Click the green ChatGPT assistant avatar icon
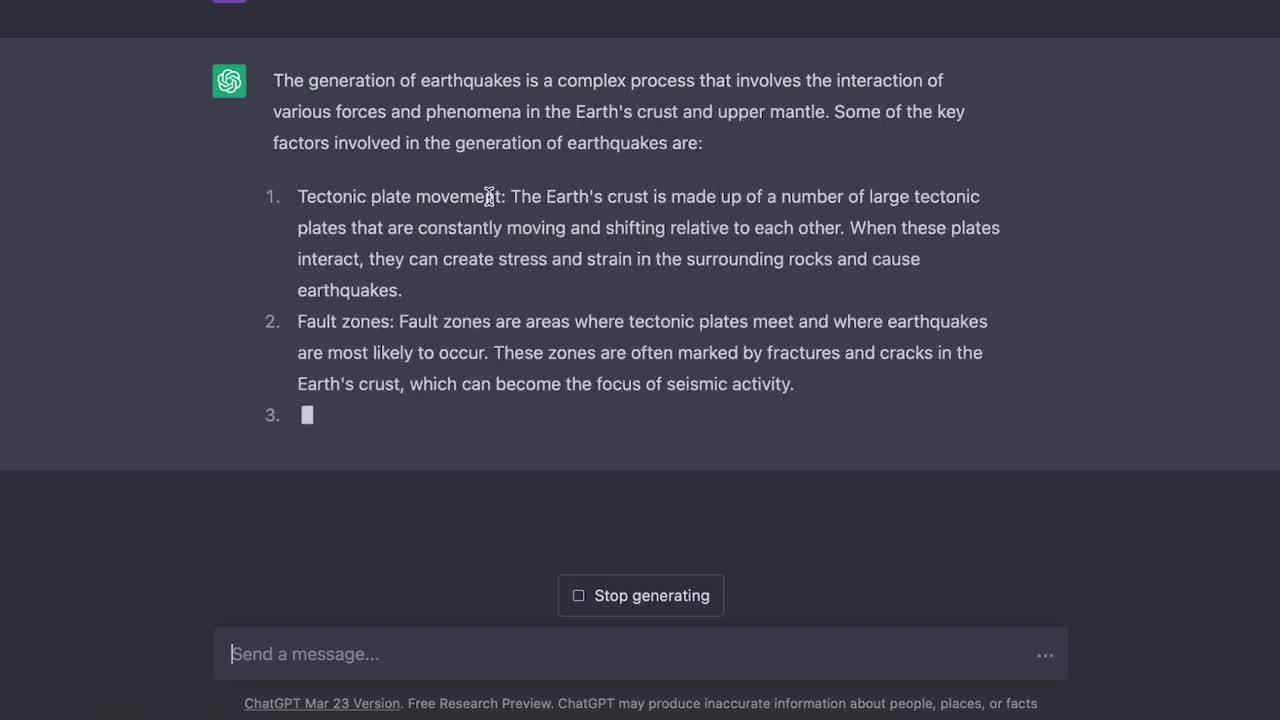 pyautogui.click(x=229, y=81)
